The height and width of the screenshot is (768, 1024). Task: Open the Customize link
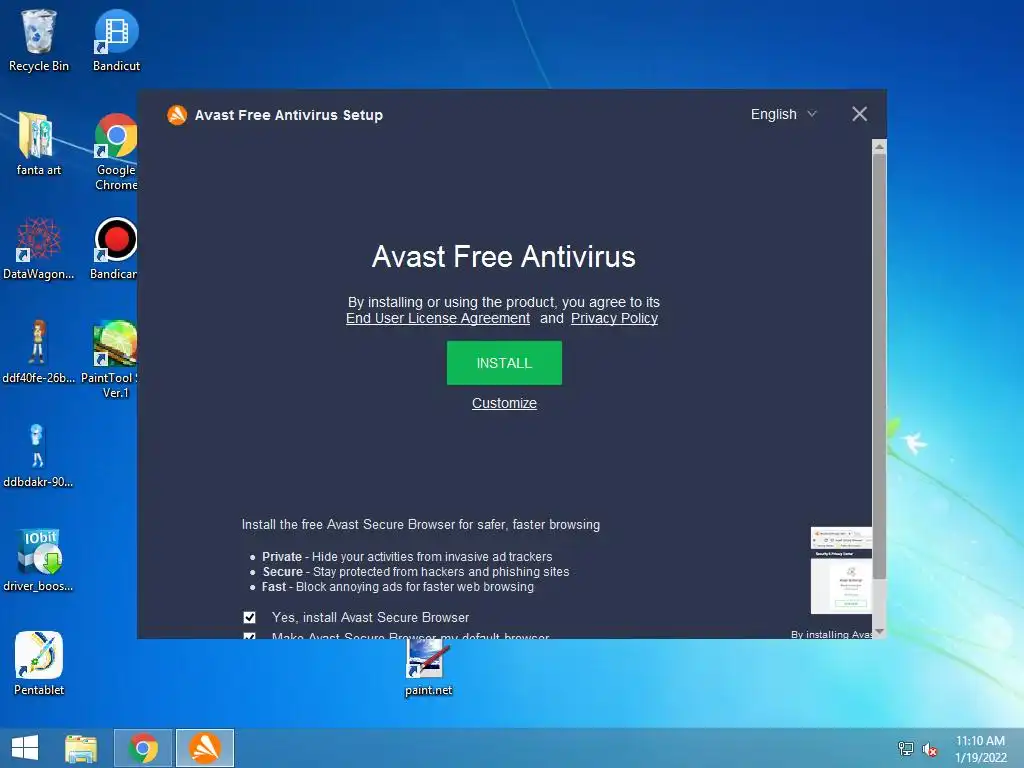[x=504, y=404]
